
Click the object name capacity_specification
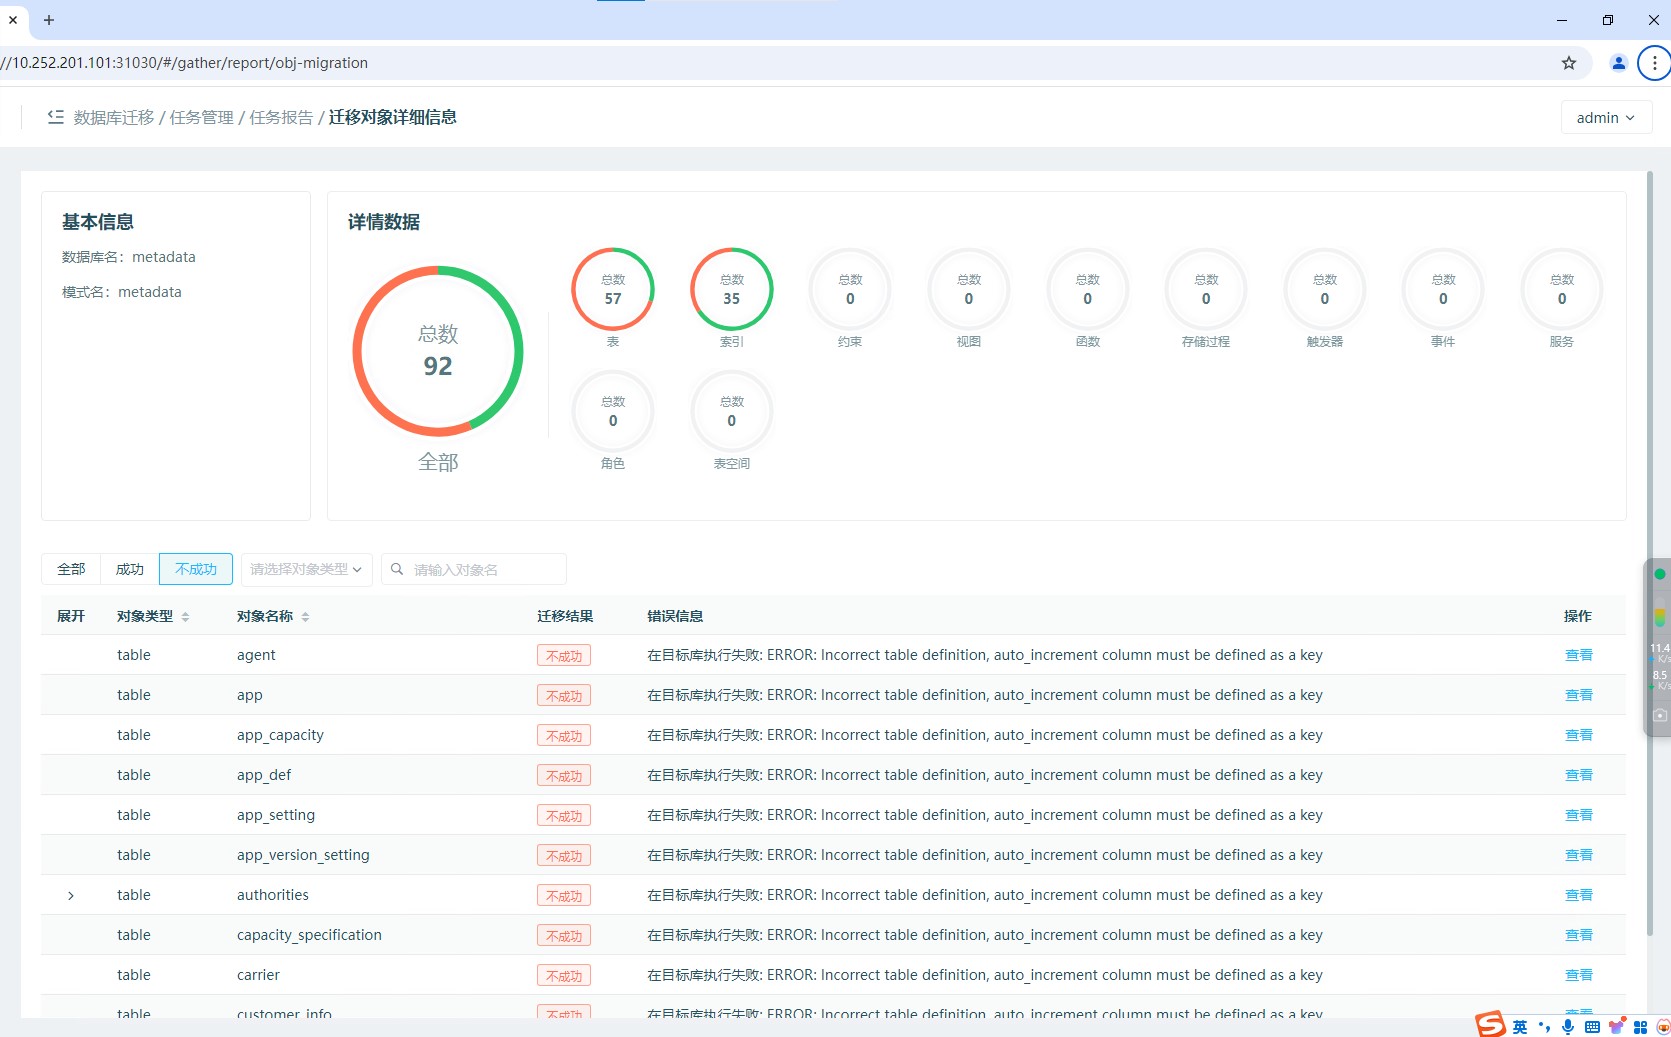[309, 935]
